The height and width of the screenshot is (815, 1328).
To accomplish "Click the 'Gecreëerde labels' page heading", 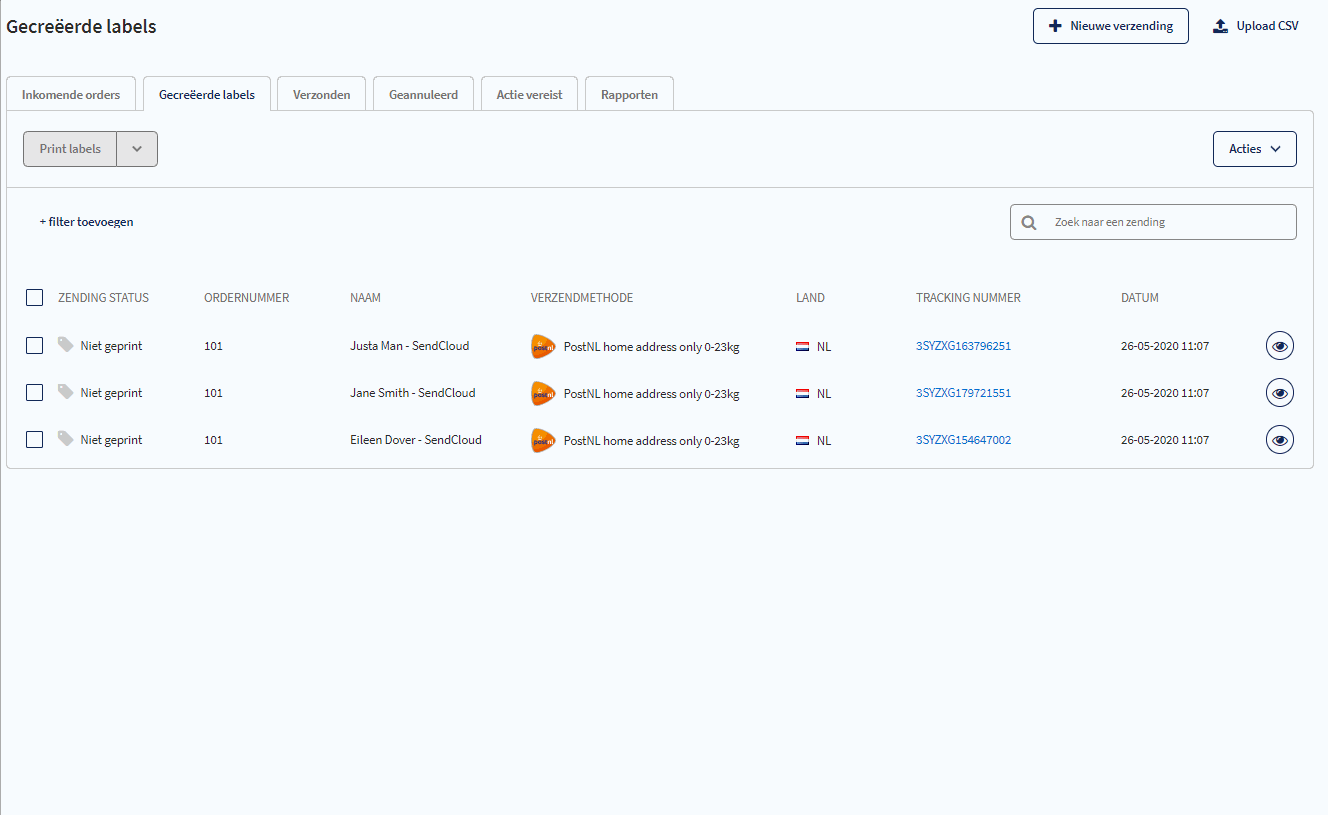I will (x=82, y=27).
